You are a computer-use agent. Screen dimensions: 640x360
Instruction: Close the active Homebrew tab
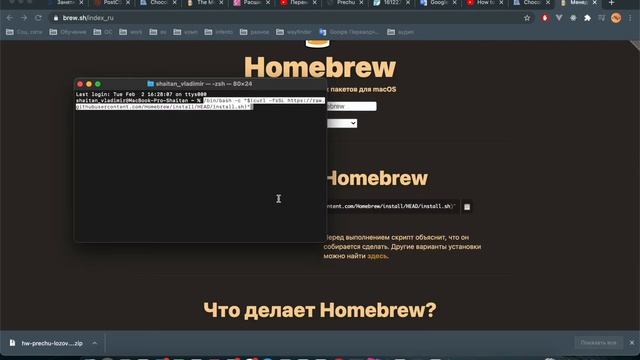click(595, 3)
